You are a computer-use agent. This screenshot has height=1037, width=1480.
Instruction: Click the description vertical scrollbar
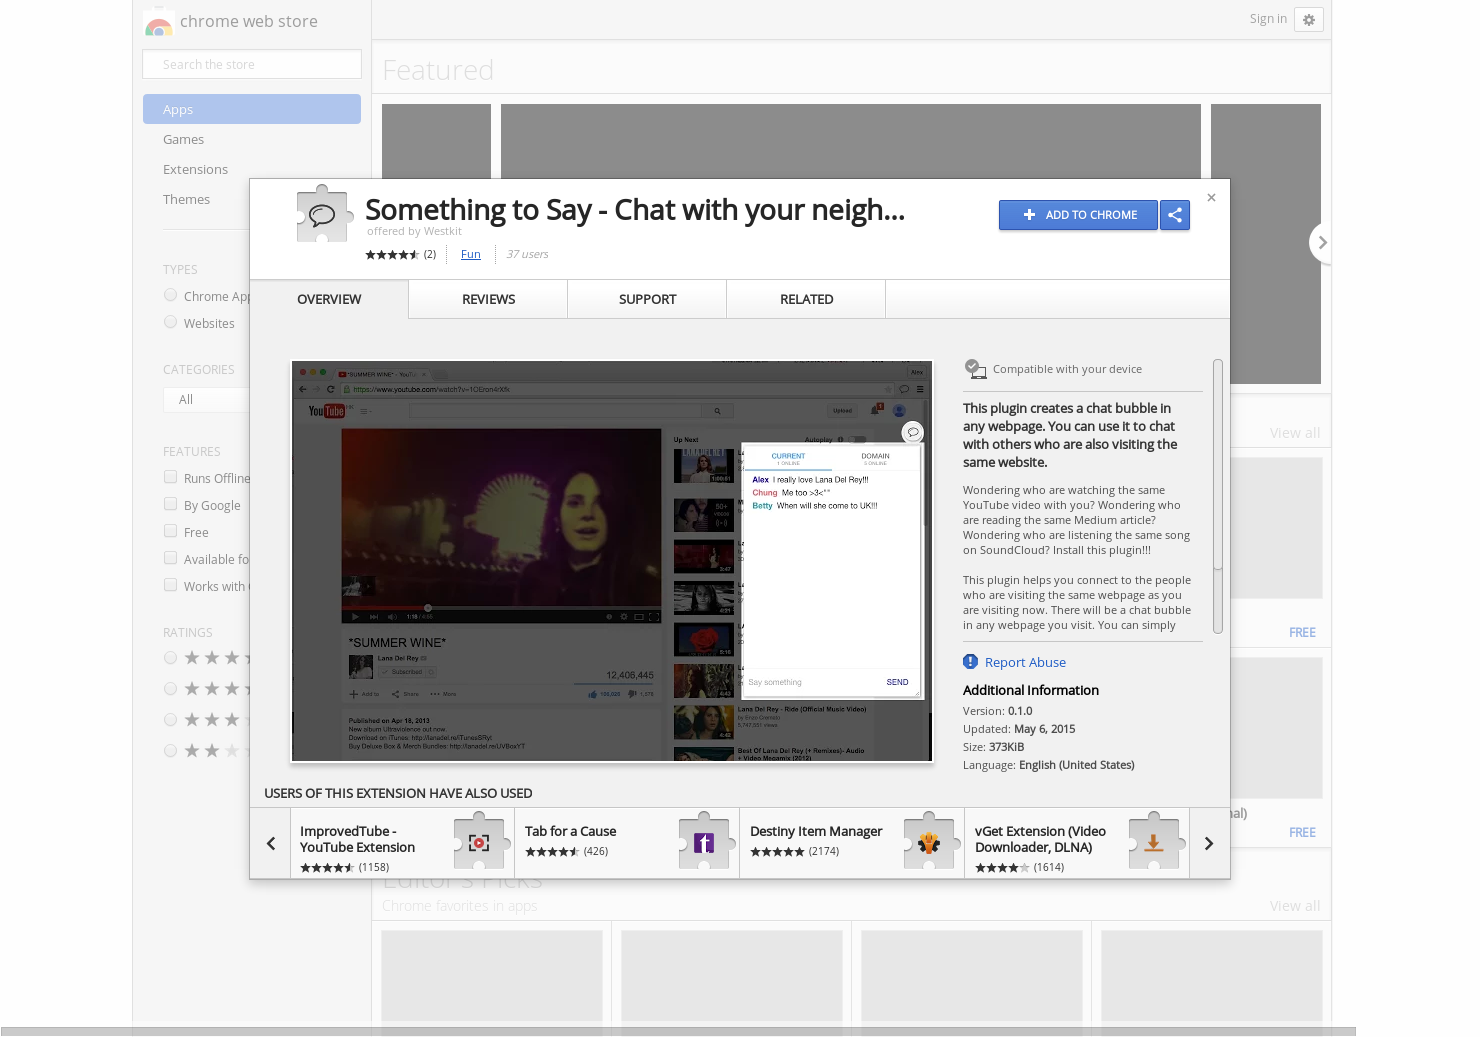click(x=1217, y=496)
